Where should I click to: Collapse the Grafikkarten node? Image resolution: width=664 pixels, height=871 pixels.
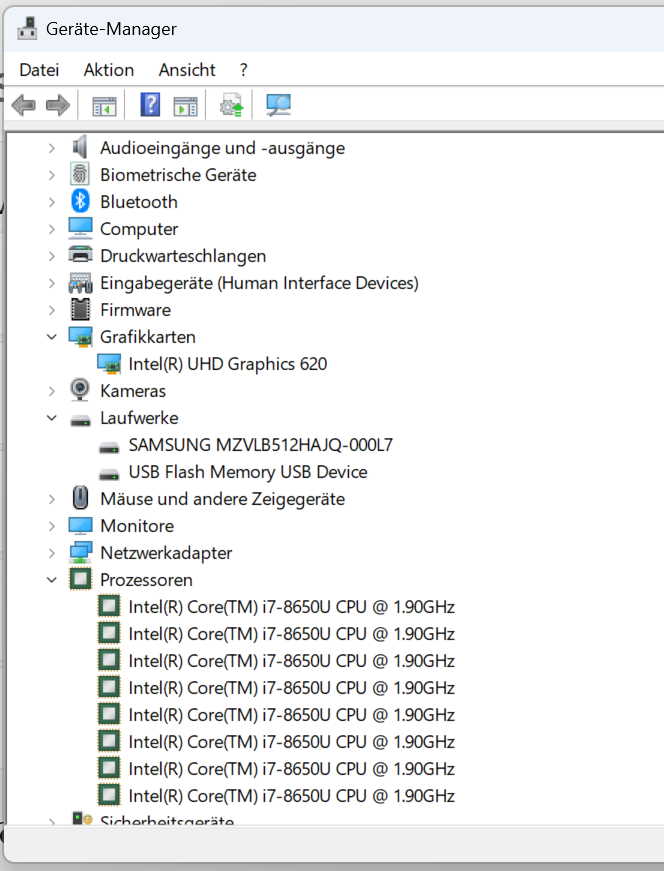click(x=52, y=337)
